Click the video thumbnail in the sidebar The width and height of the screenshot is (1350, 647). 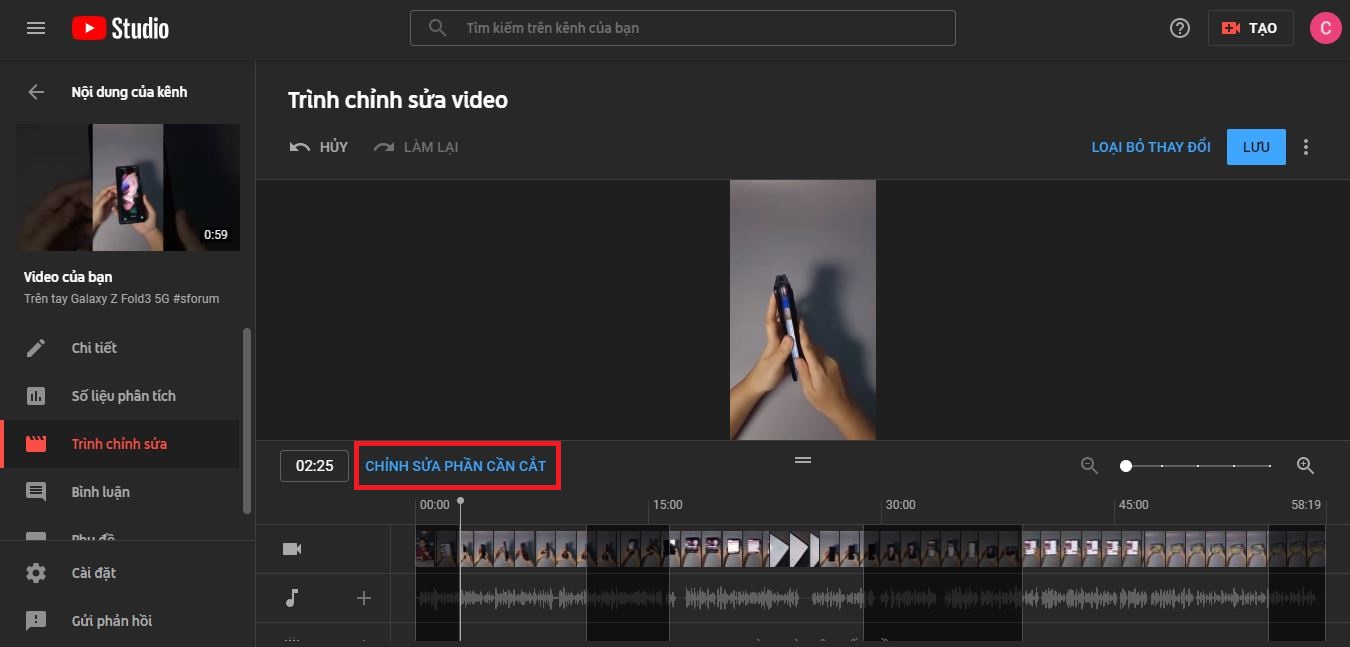point(128,187)
